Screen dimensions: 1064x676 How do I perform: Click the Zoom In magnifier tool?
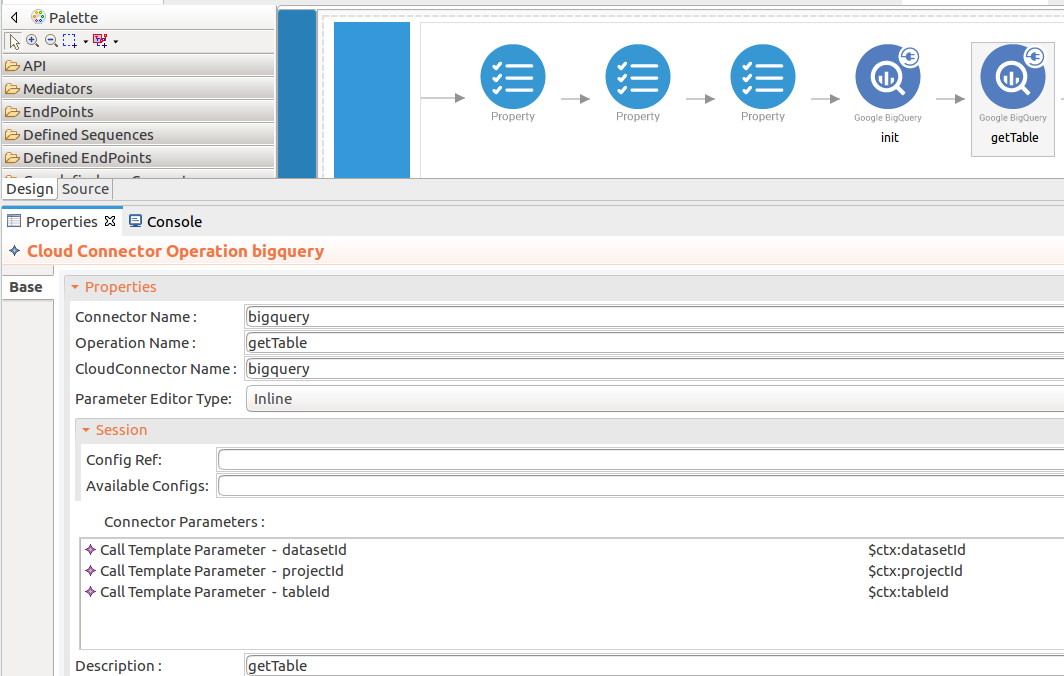(32, 41)
